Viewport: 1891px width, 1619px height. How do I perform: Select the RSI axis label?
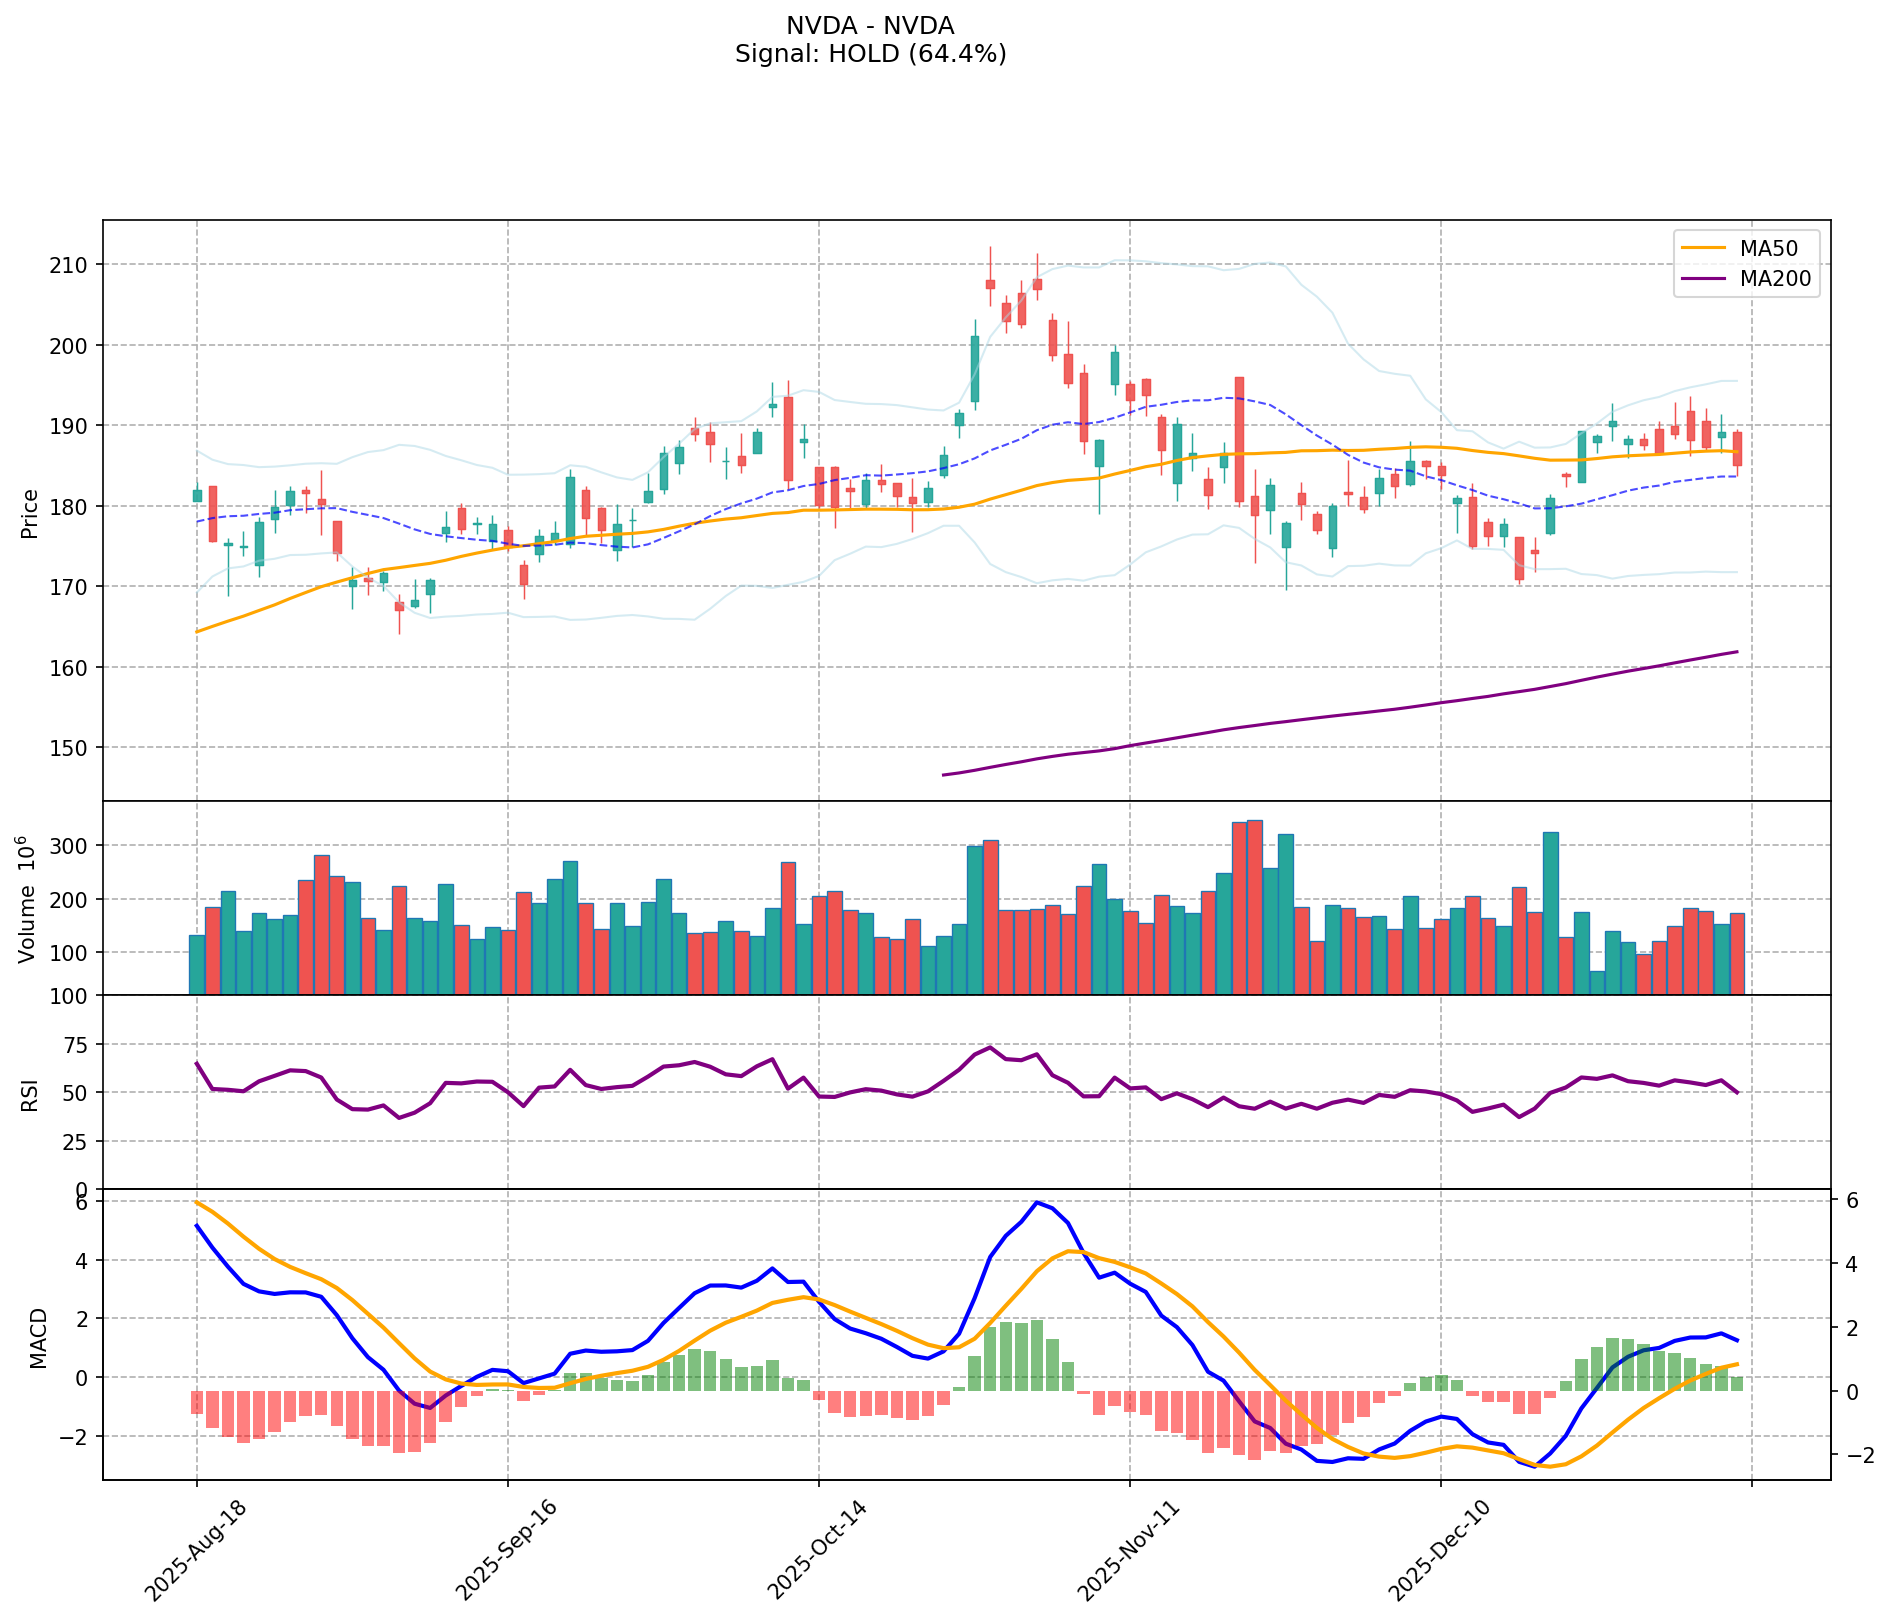(30, 1094)
